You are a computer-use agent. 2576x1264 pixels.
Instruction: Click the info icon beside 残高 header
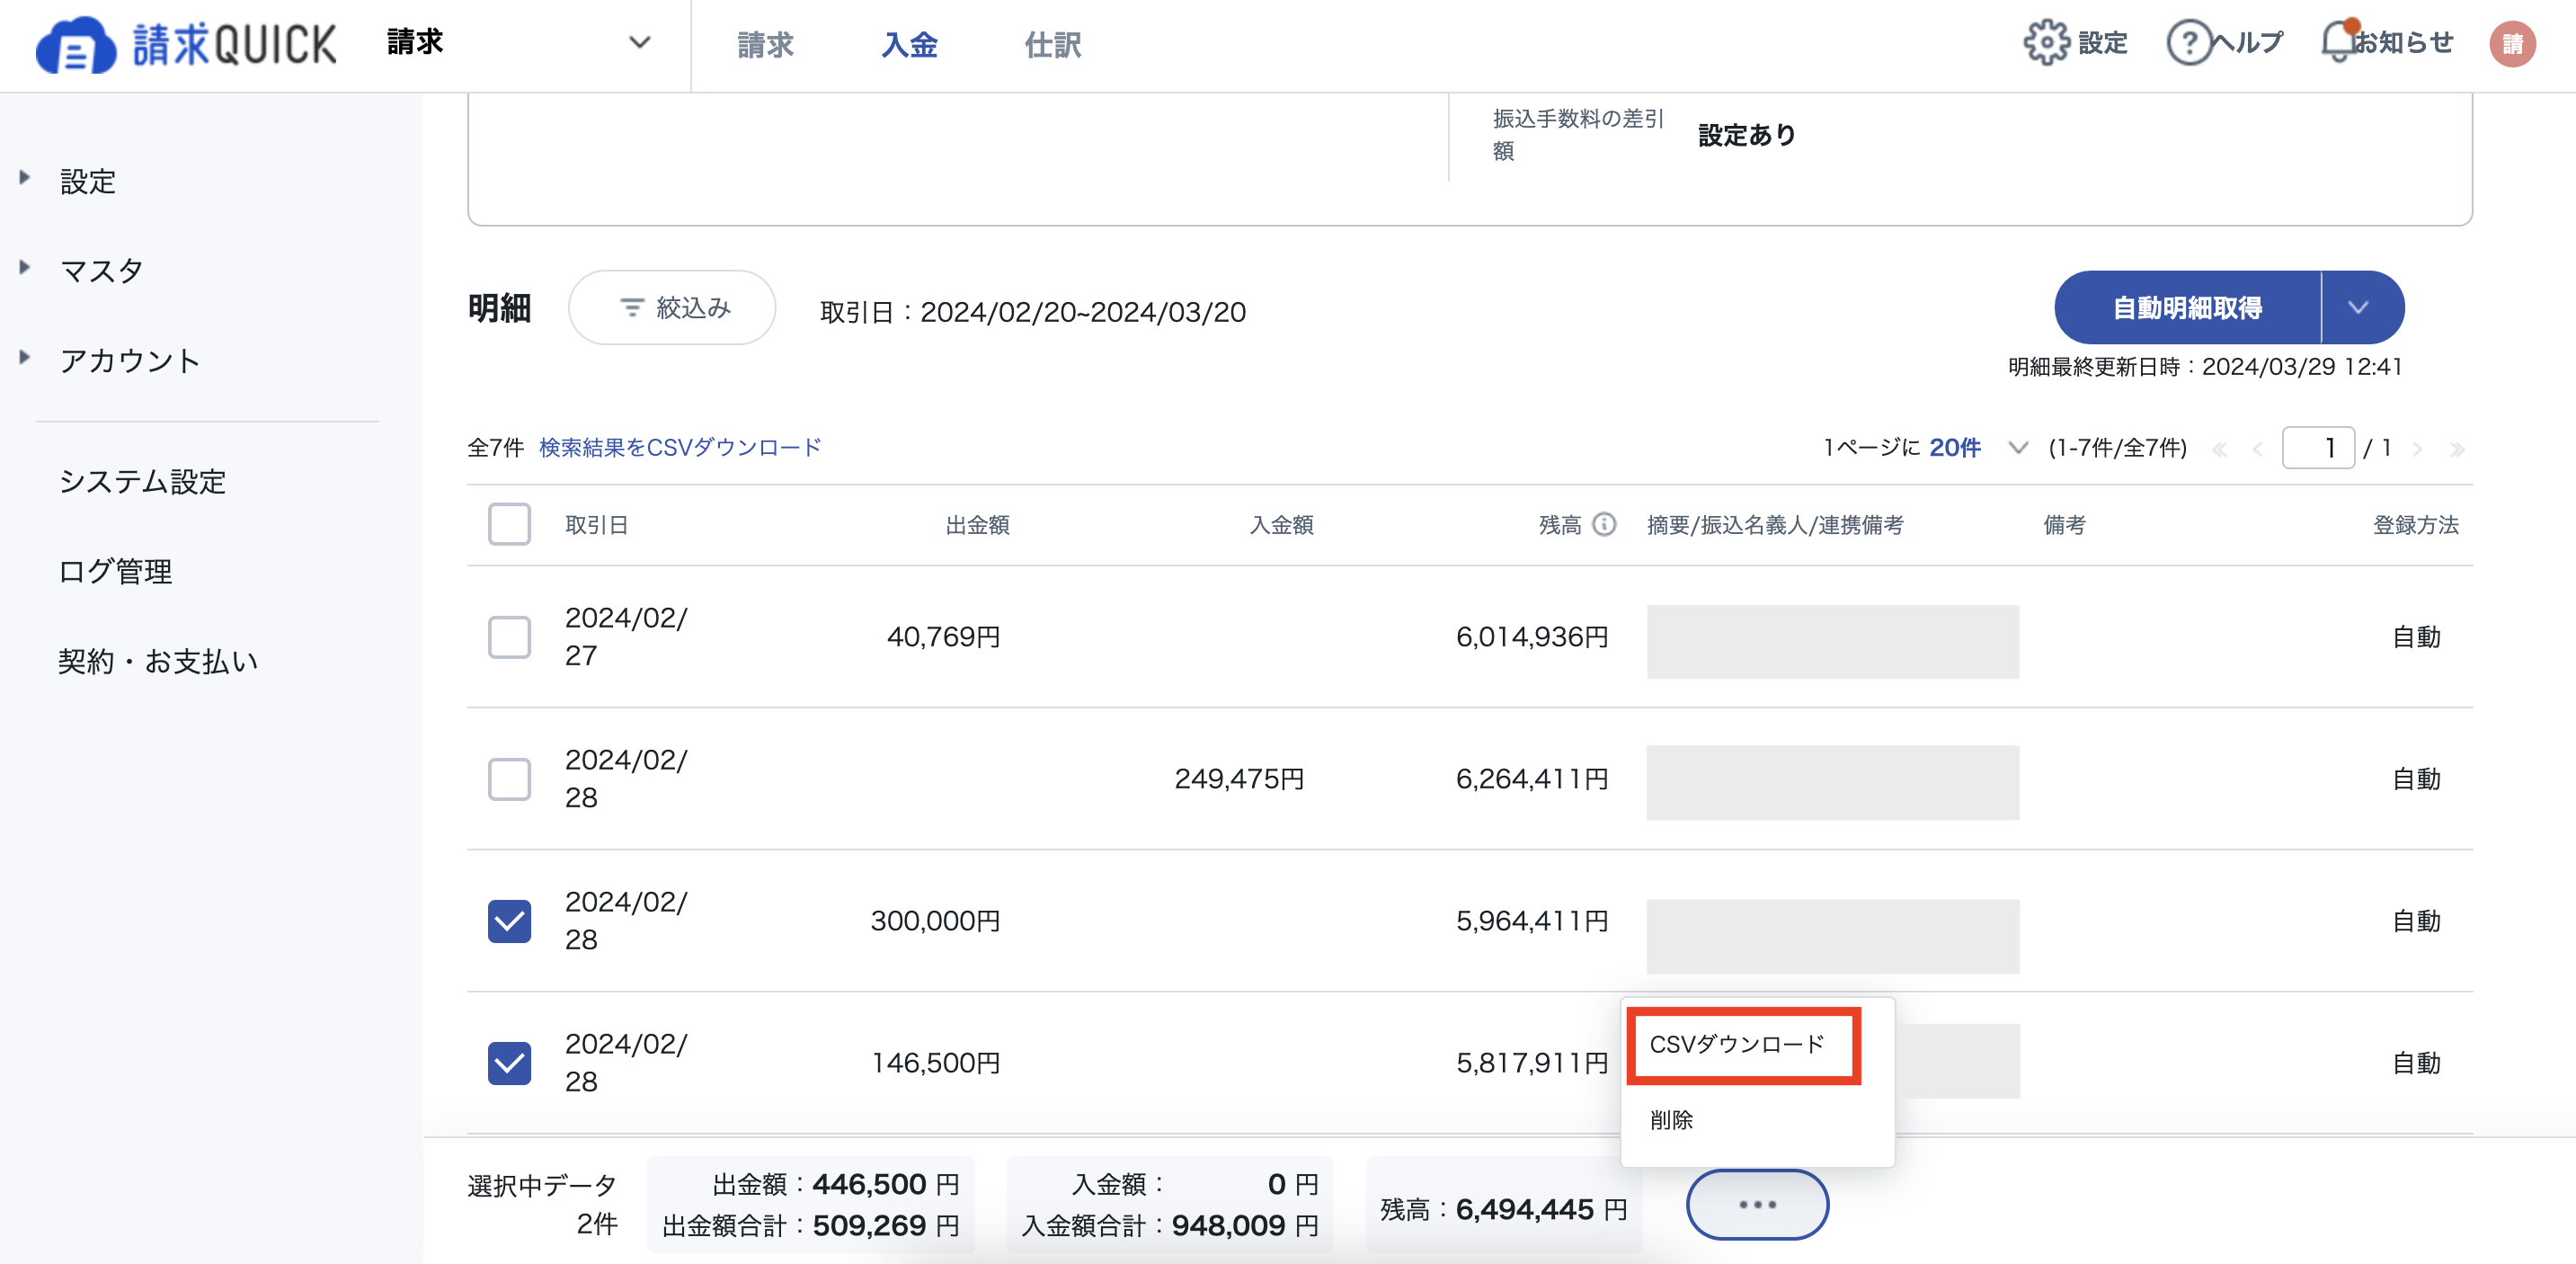tap(1604, 524)
